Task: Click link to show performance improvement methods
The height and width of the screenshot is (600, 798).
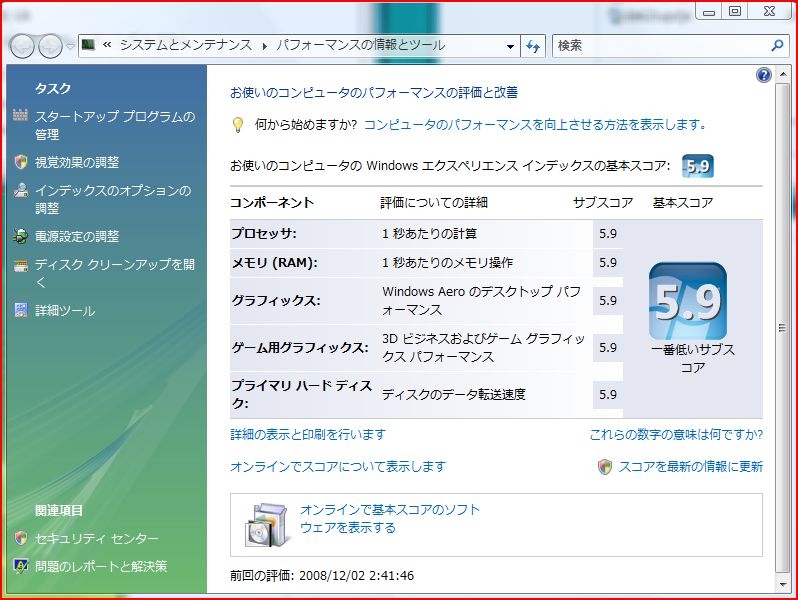Action: (535, 125)
